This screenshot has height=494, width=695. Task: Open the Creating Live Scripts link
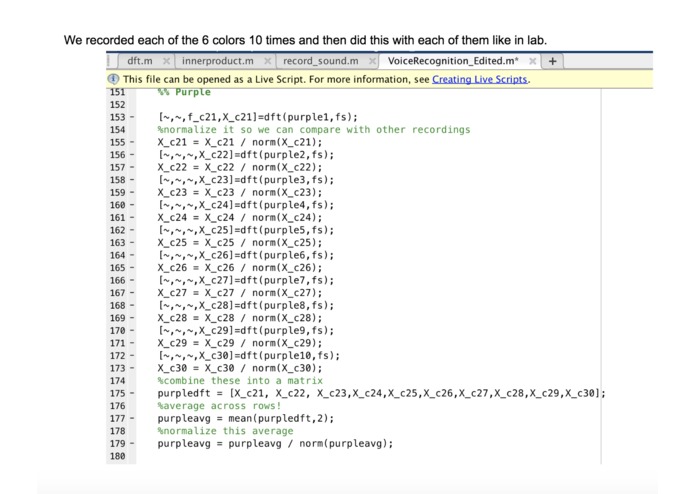(x=480, y=79)
